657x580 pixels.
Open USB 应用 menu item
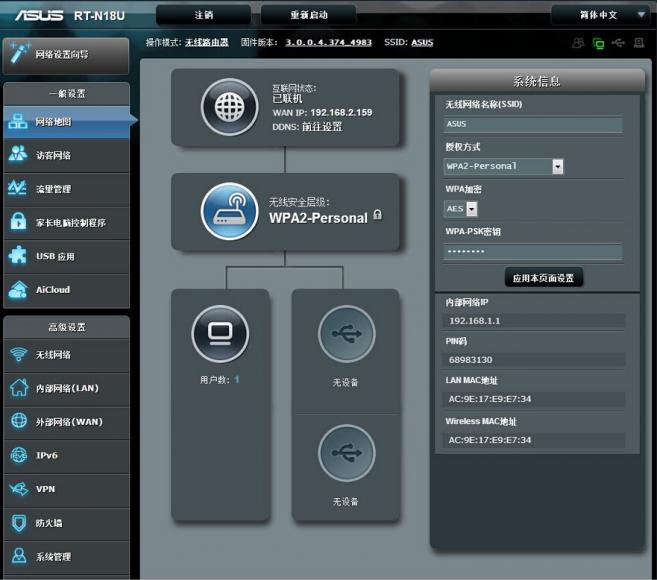pyautogui.click(x=66, y=256)
